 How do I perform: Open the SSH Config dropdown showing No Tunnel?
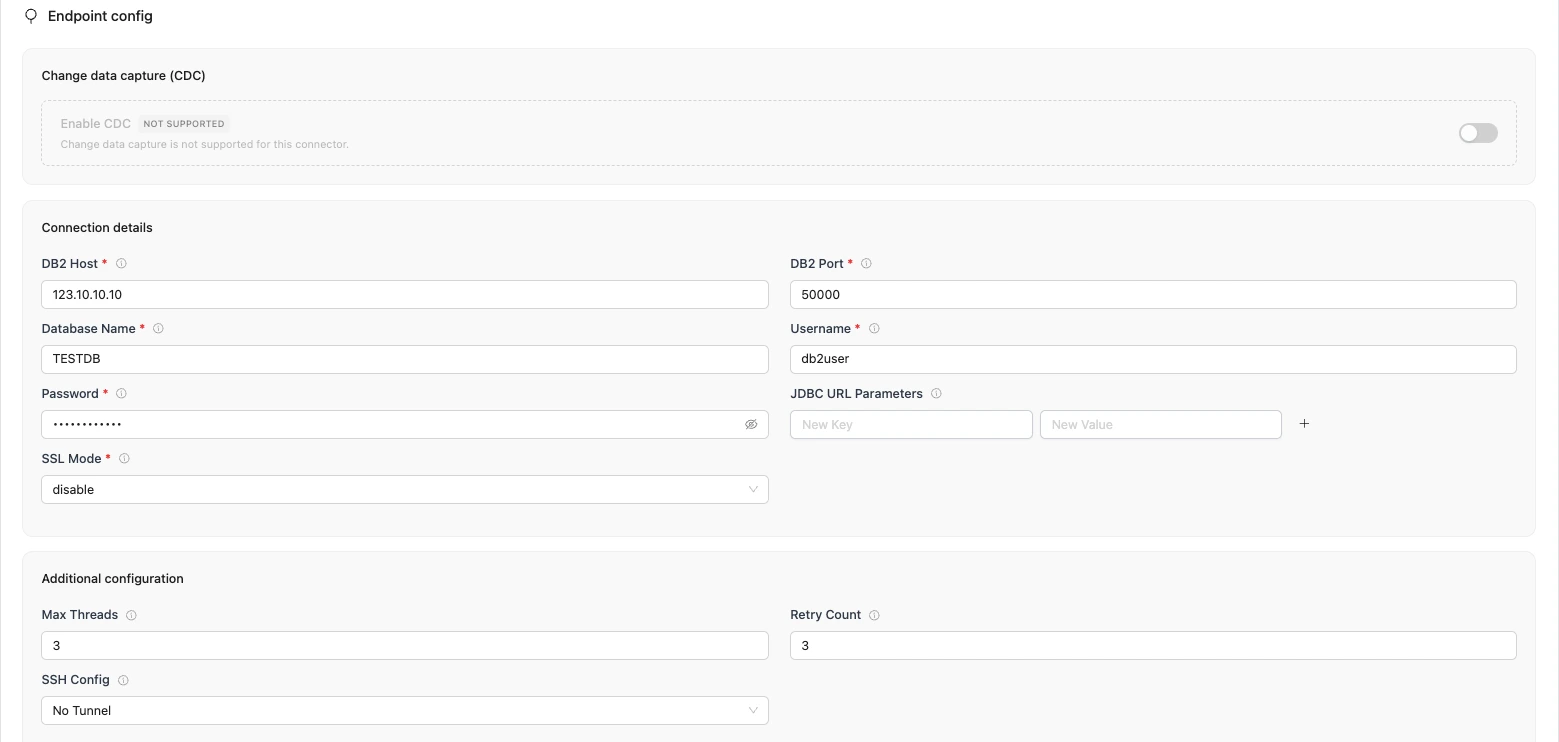405,711
